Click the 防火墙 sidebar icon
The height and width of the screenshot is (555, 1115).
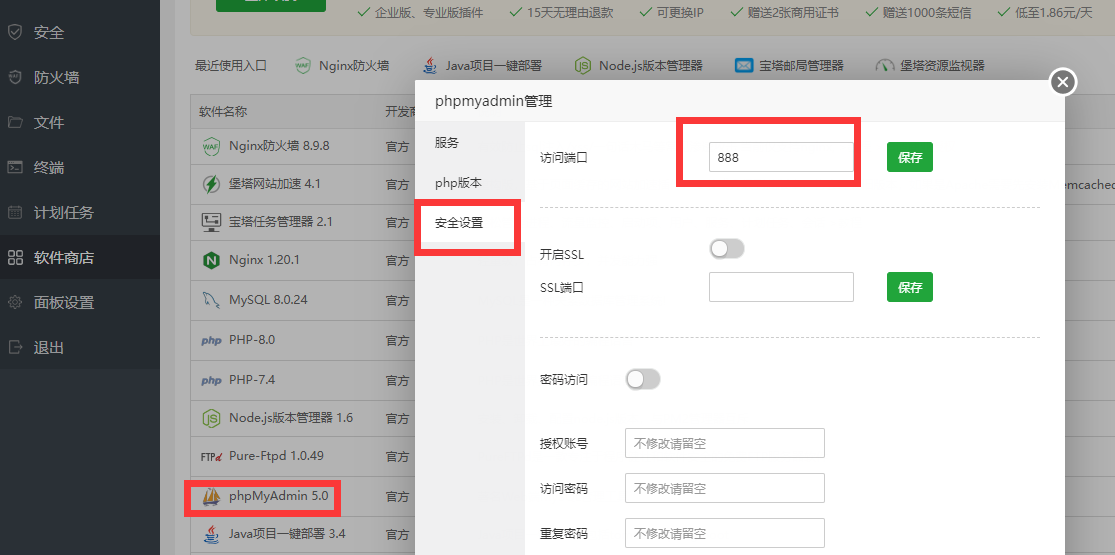click(x=15, y=78)
